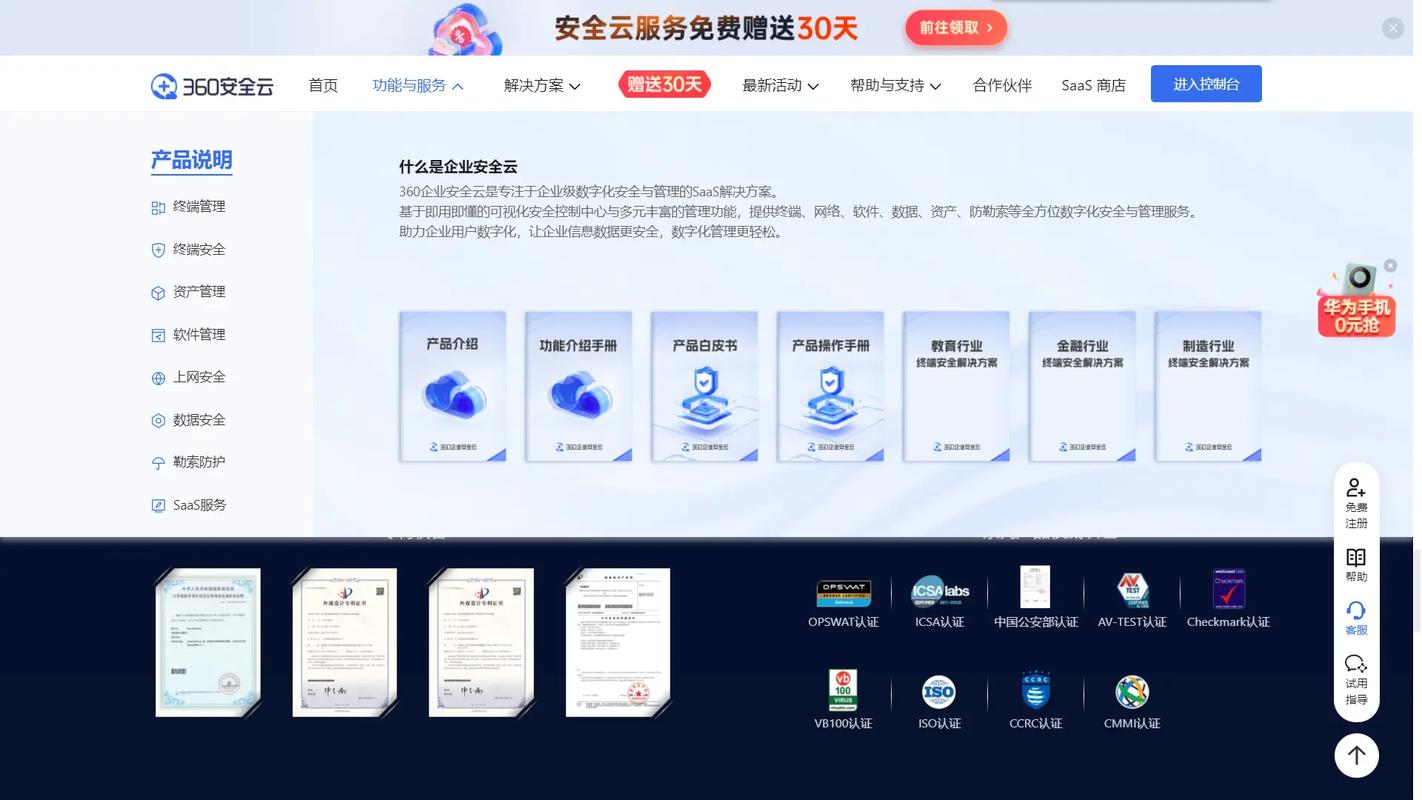Click the 免费注册 user icon

coord(1356,487)
